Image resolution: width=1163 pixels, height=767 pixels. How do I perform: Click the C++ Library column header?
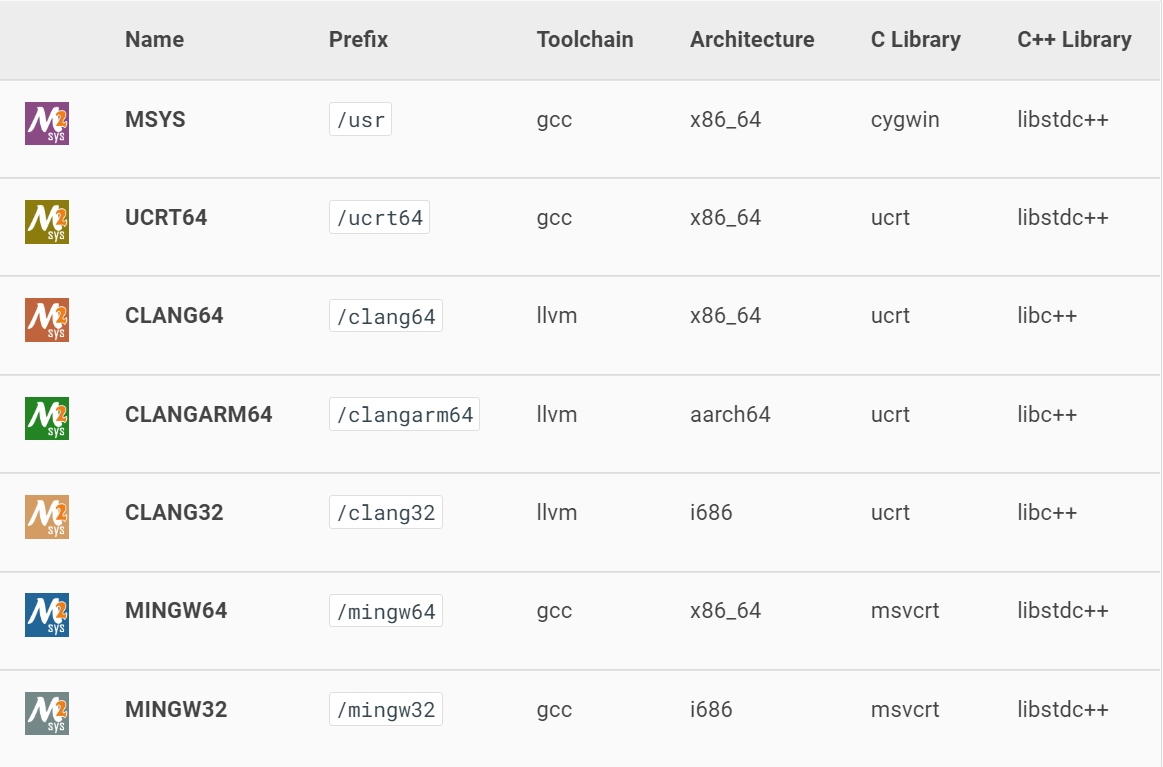[1074, 39]
